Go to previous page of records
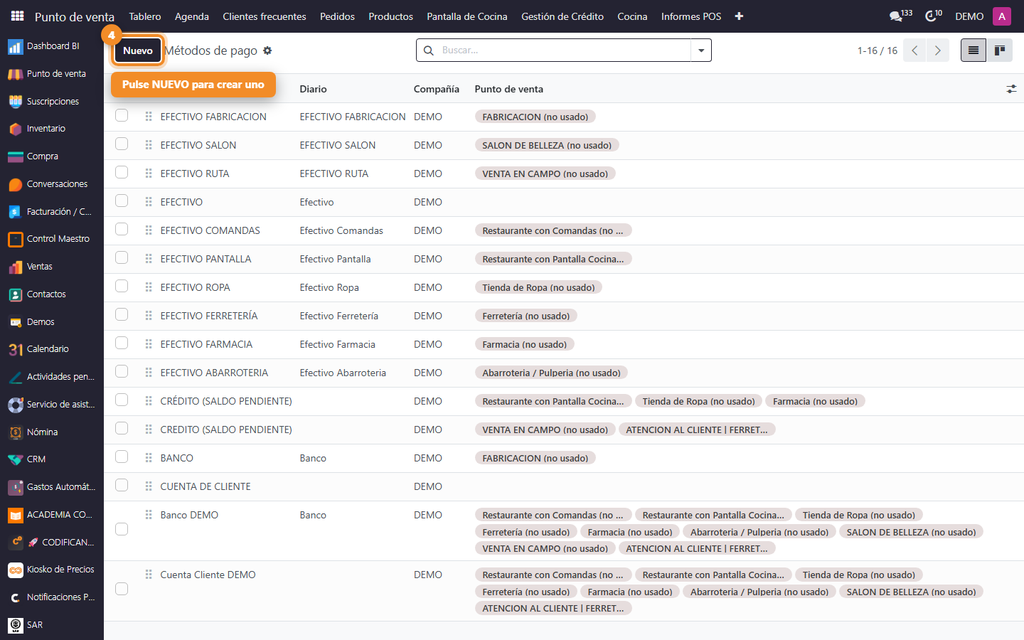Image resolution: width=1024 pixels, height=640 pixels. pos(915,50)
